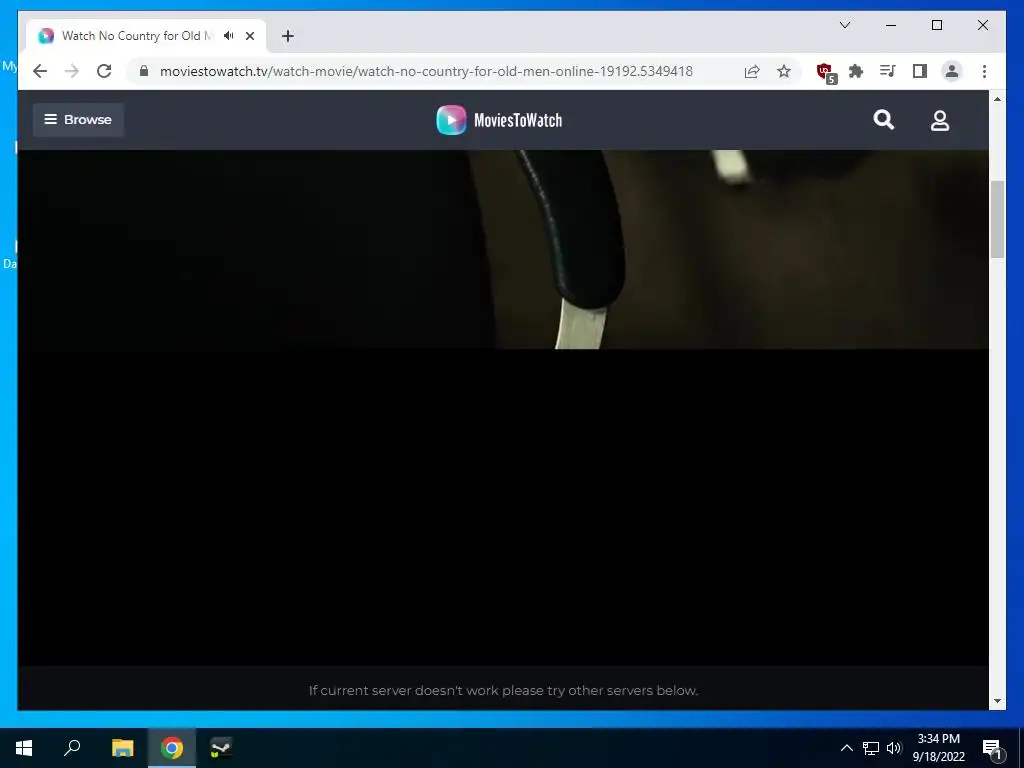
Task: Open the media control icon in toolbar
Action: click(888, 71)
